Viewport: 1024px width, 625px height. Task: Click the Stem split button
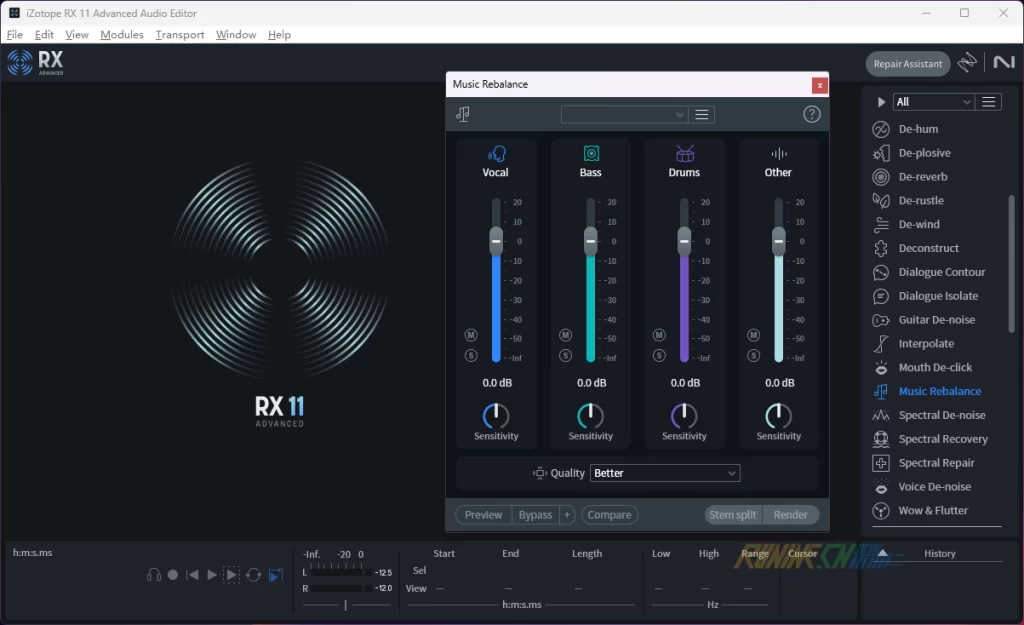[732, 515]
